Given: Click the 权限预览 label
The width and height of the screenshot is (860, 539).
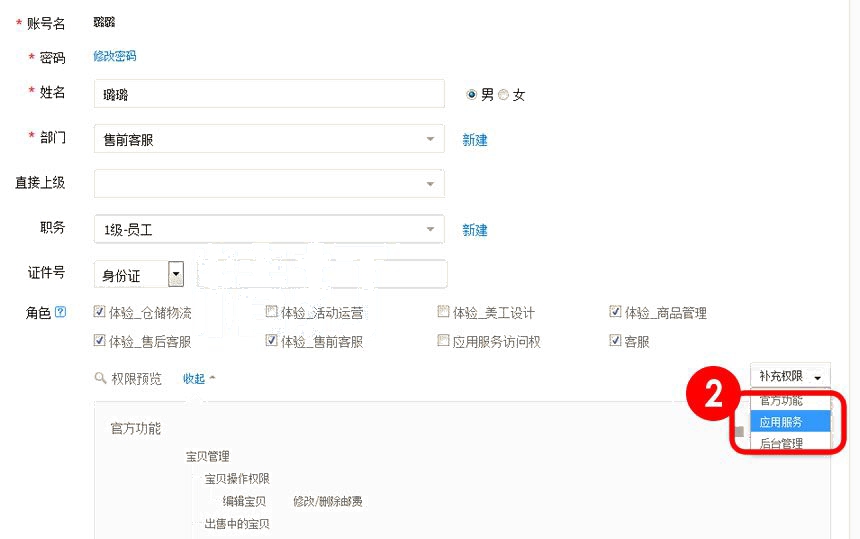Looking at the screenshot, I should pos(137,378).
